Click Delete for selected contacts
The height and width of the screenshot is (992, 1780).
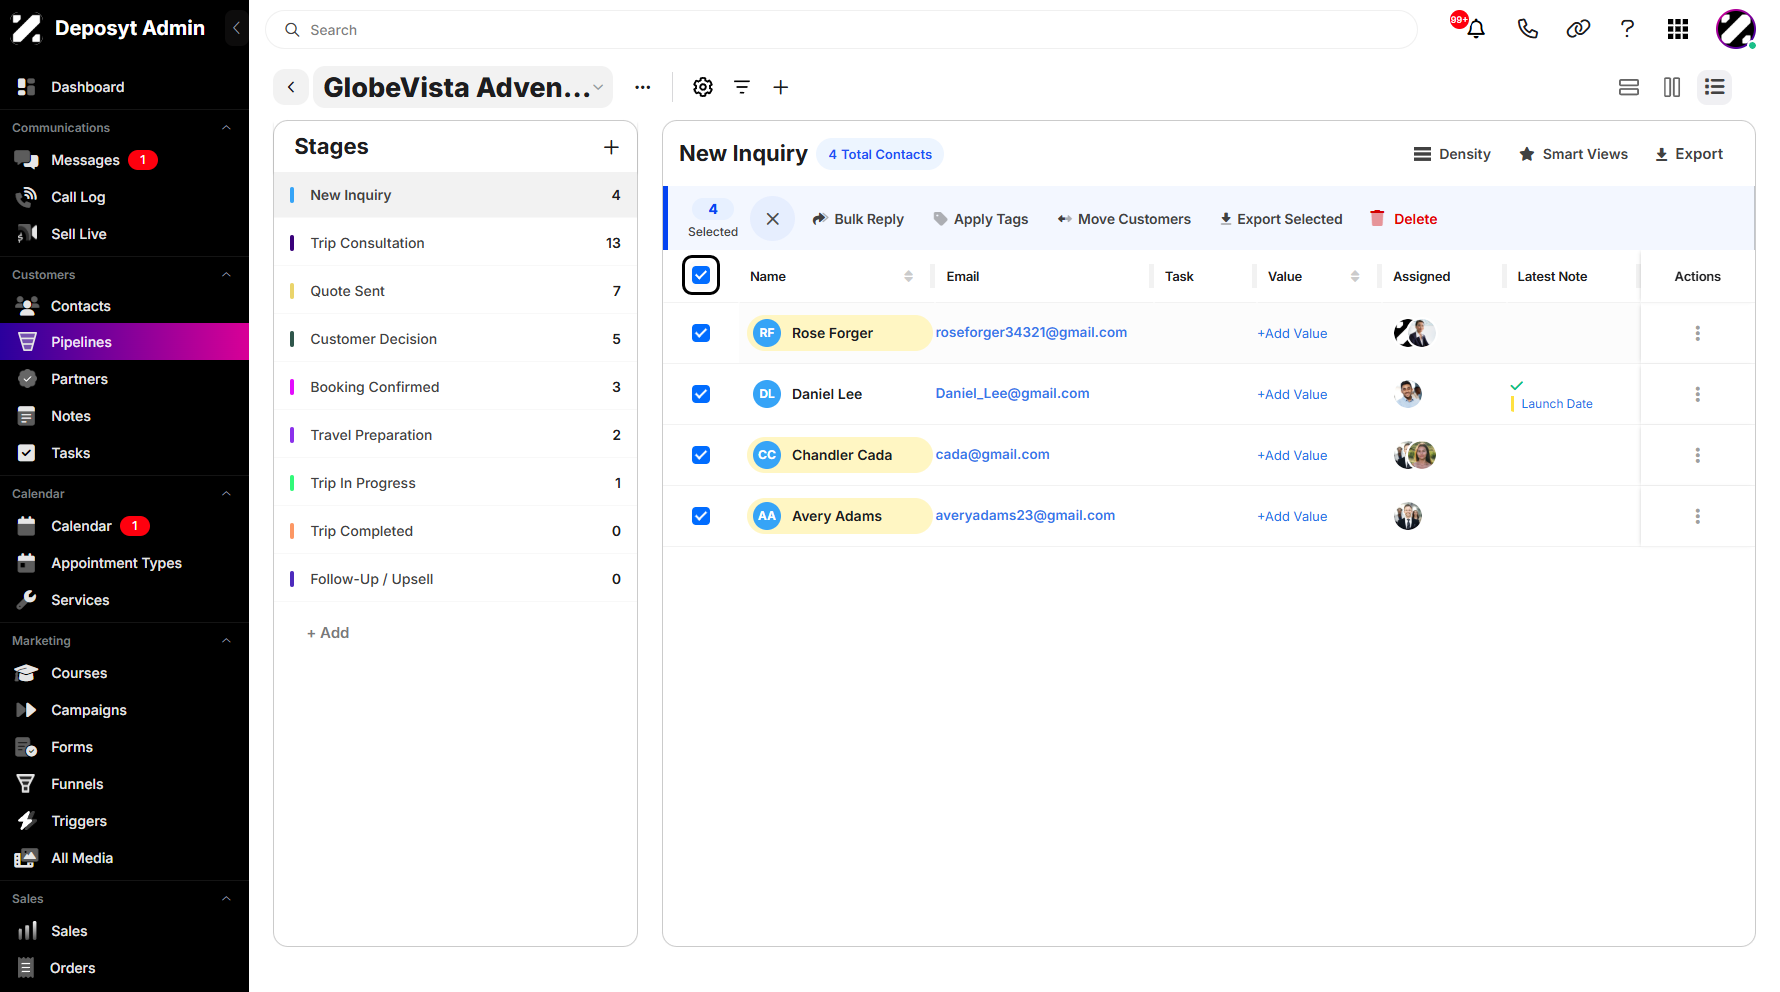(x=1403, y=219)
